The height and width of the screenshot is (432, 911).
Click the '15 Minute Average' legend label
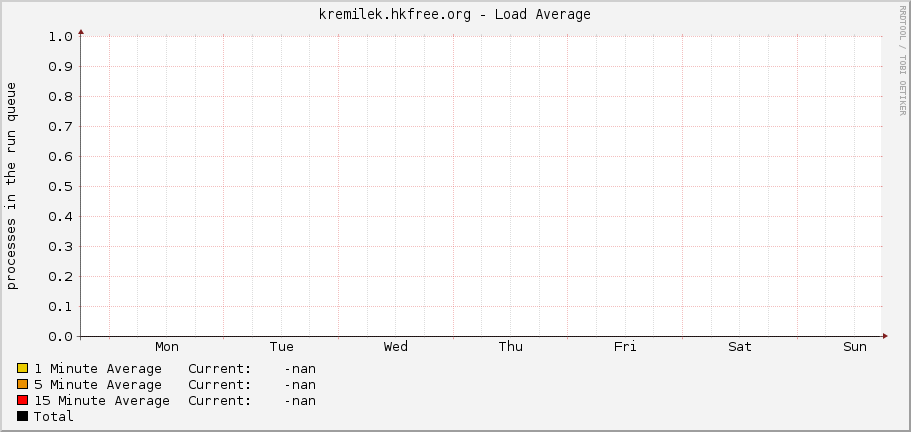(102, 401)
